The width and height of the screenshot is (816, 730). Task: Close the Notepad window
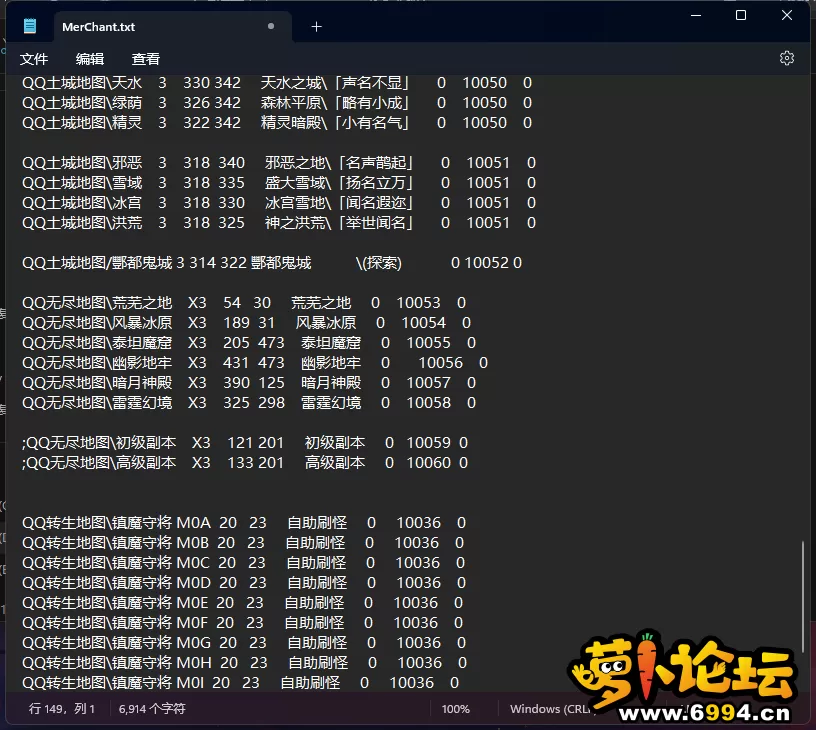pyautogui.click(x=787, y=16)
